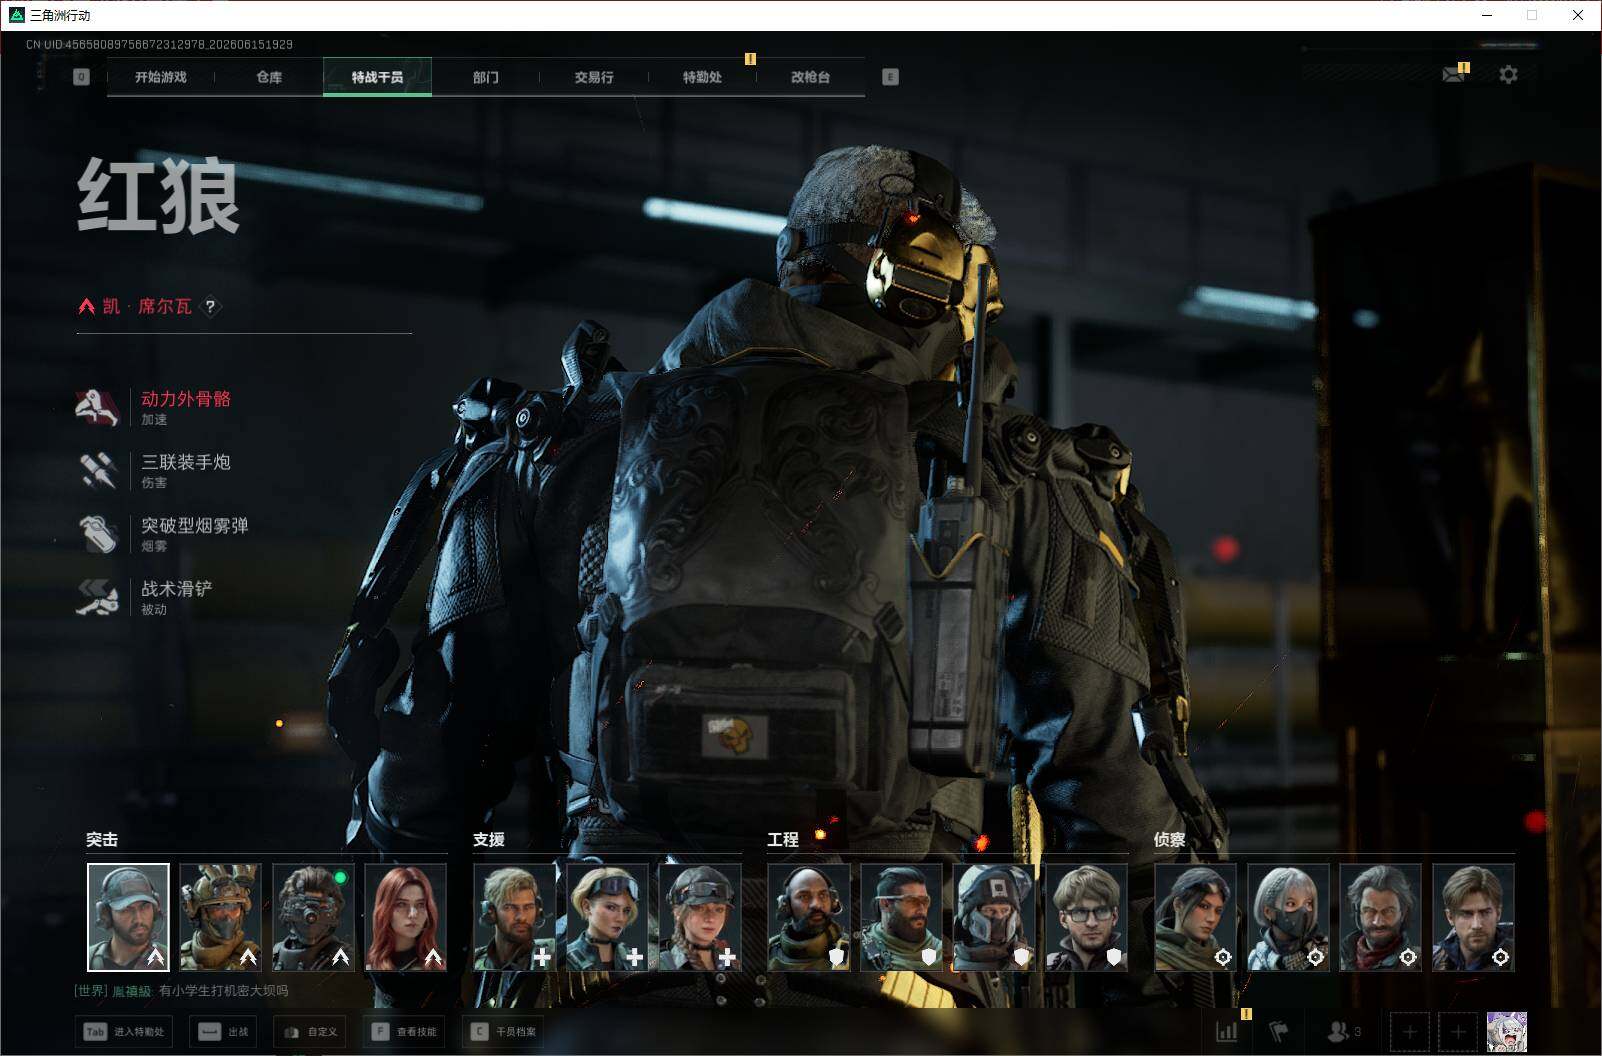Select the 特战干员 tab
This screenshot has height=1056, width=1602.
(x=377, y=77)
